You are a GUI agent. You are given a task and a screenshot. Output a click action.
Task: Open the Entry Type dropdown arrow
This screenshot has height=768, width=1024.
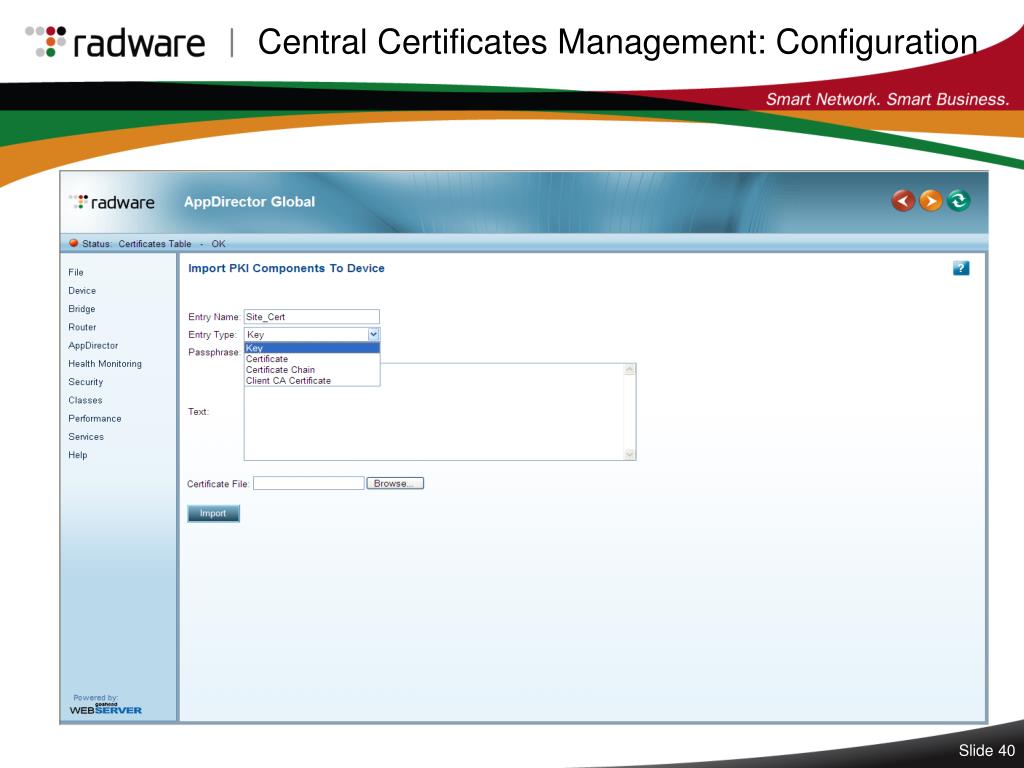[373, 334]
